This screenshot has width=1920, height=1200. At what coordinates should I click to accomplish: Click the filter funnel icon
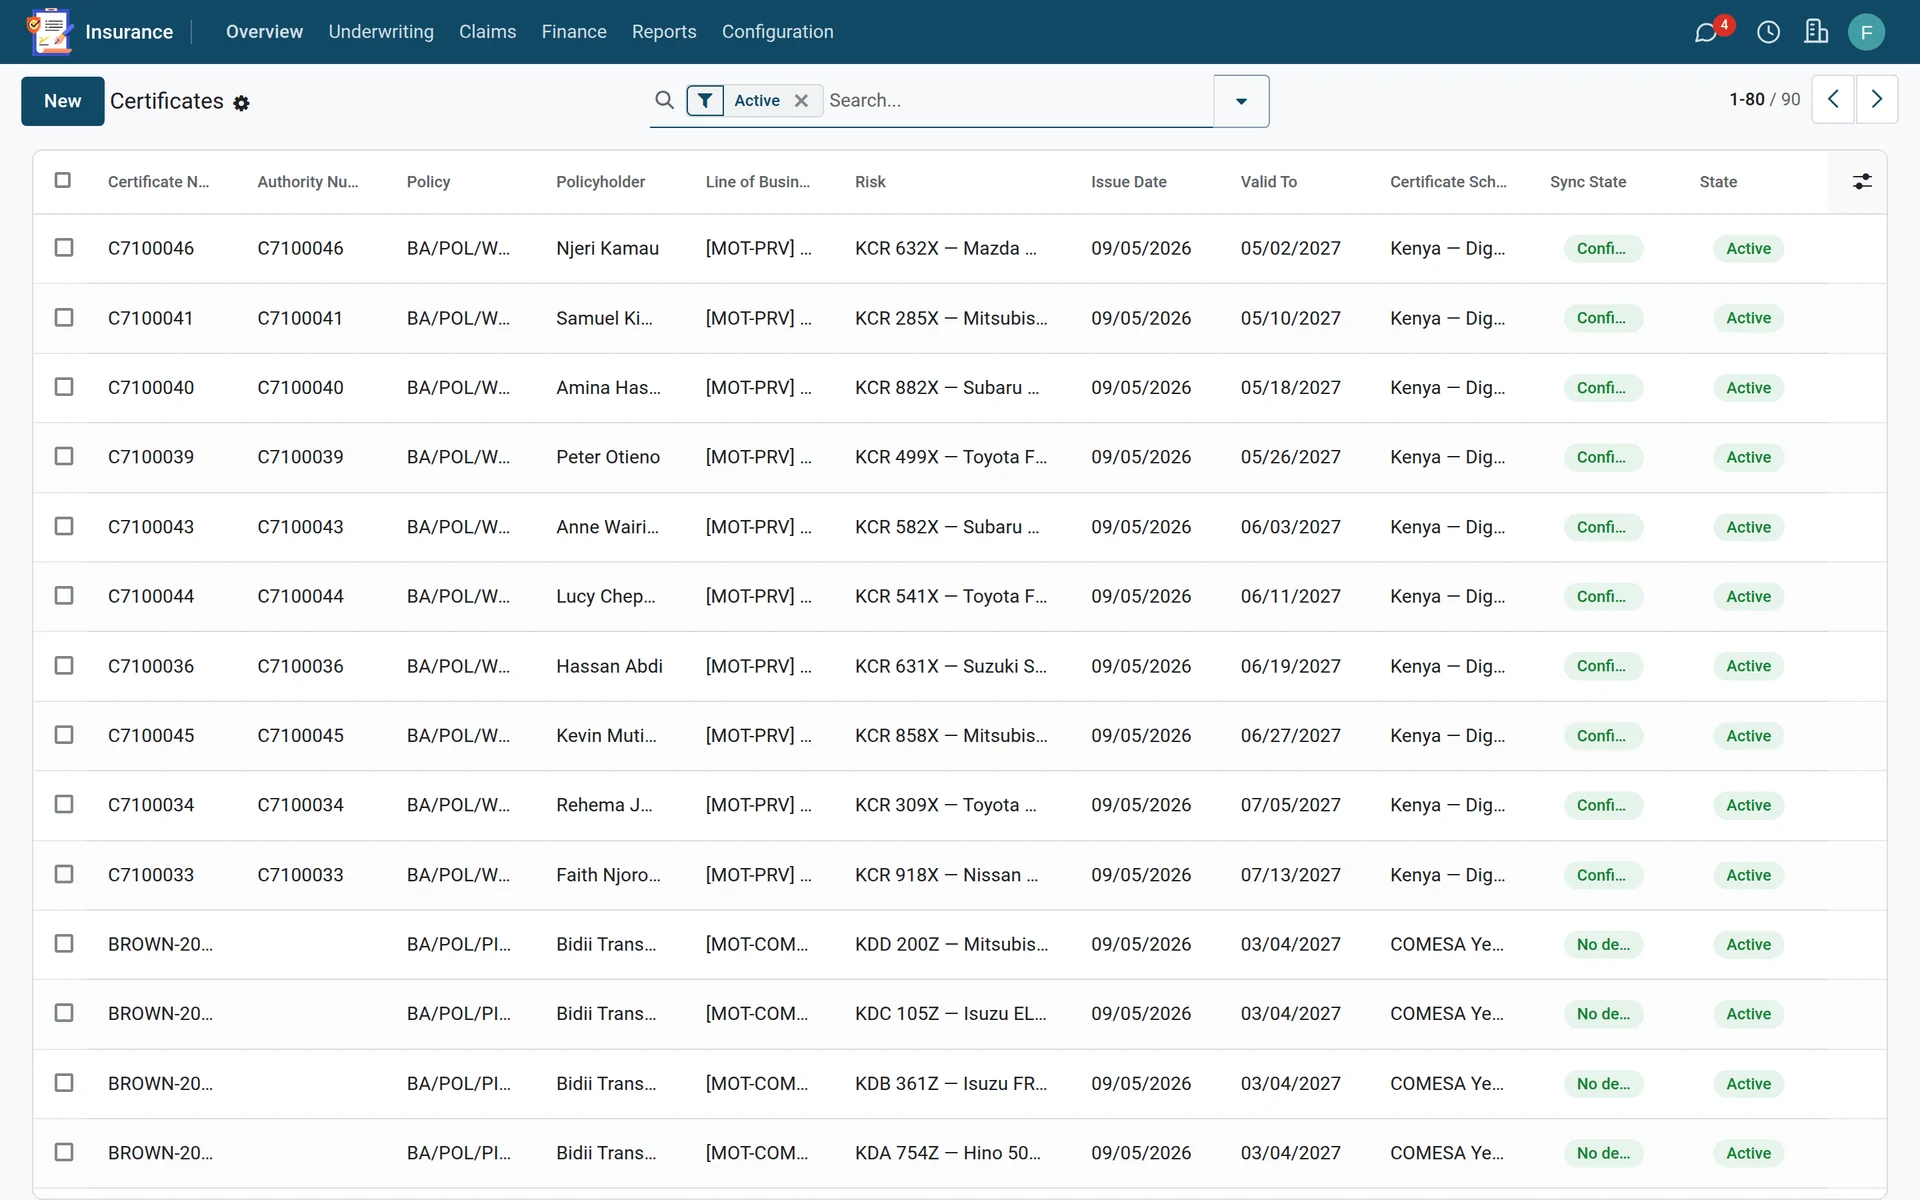click(705, 100)
